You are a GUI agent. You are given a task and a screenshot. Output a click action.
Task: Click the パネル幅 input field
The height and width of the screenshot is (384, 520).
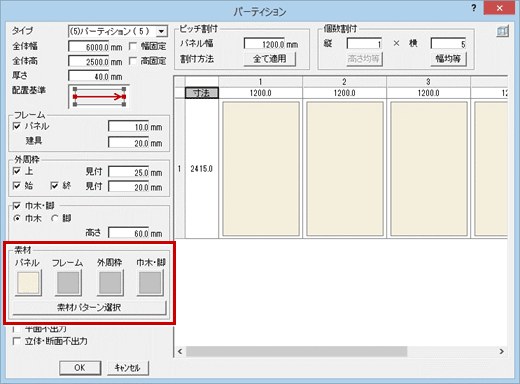click(x=271, y=44)
